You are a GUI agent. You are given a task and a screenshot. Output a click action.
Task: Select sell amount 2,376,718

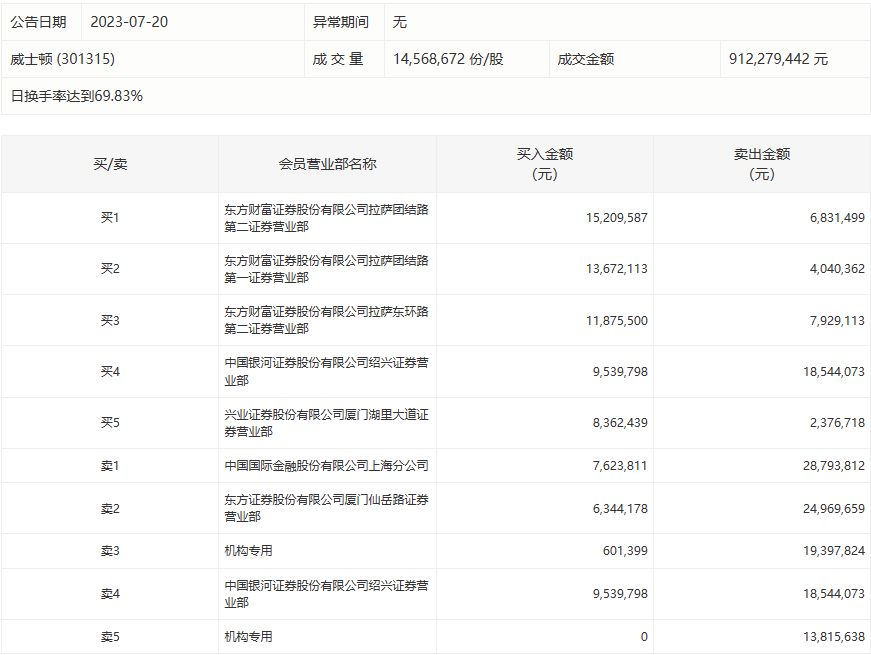click(837, 423)
